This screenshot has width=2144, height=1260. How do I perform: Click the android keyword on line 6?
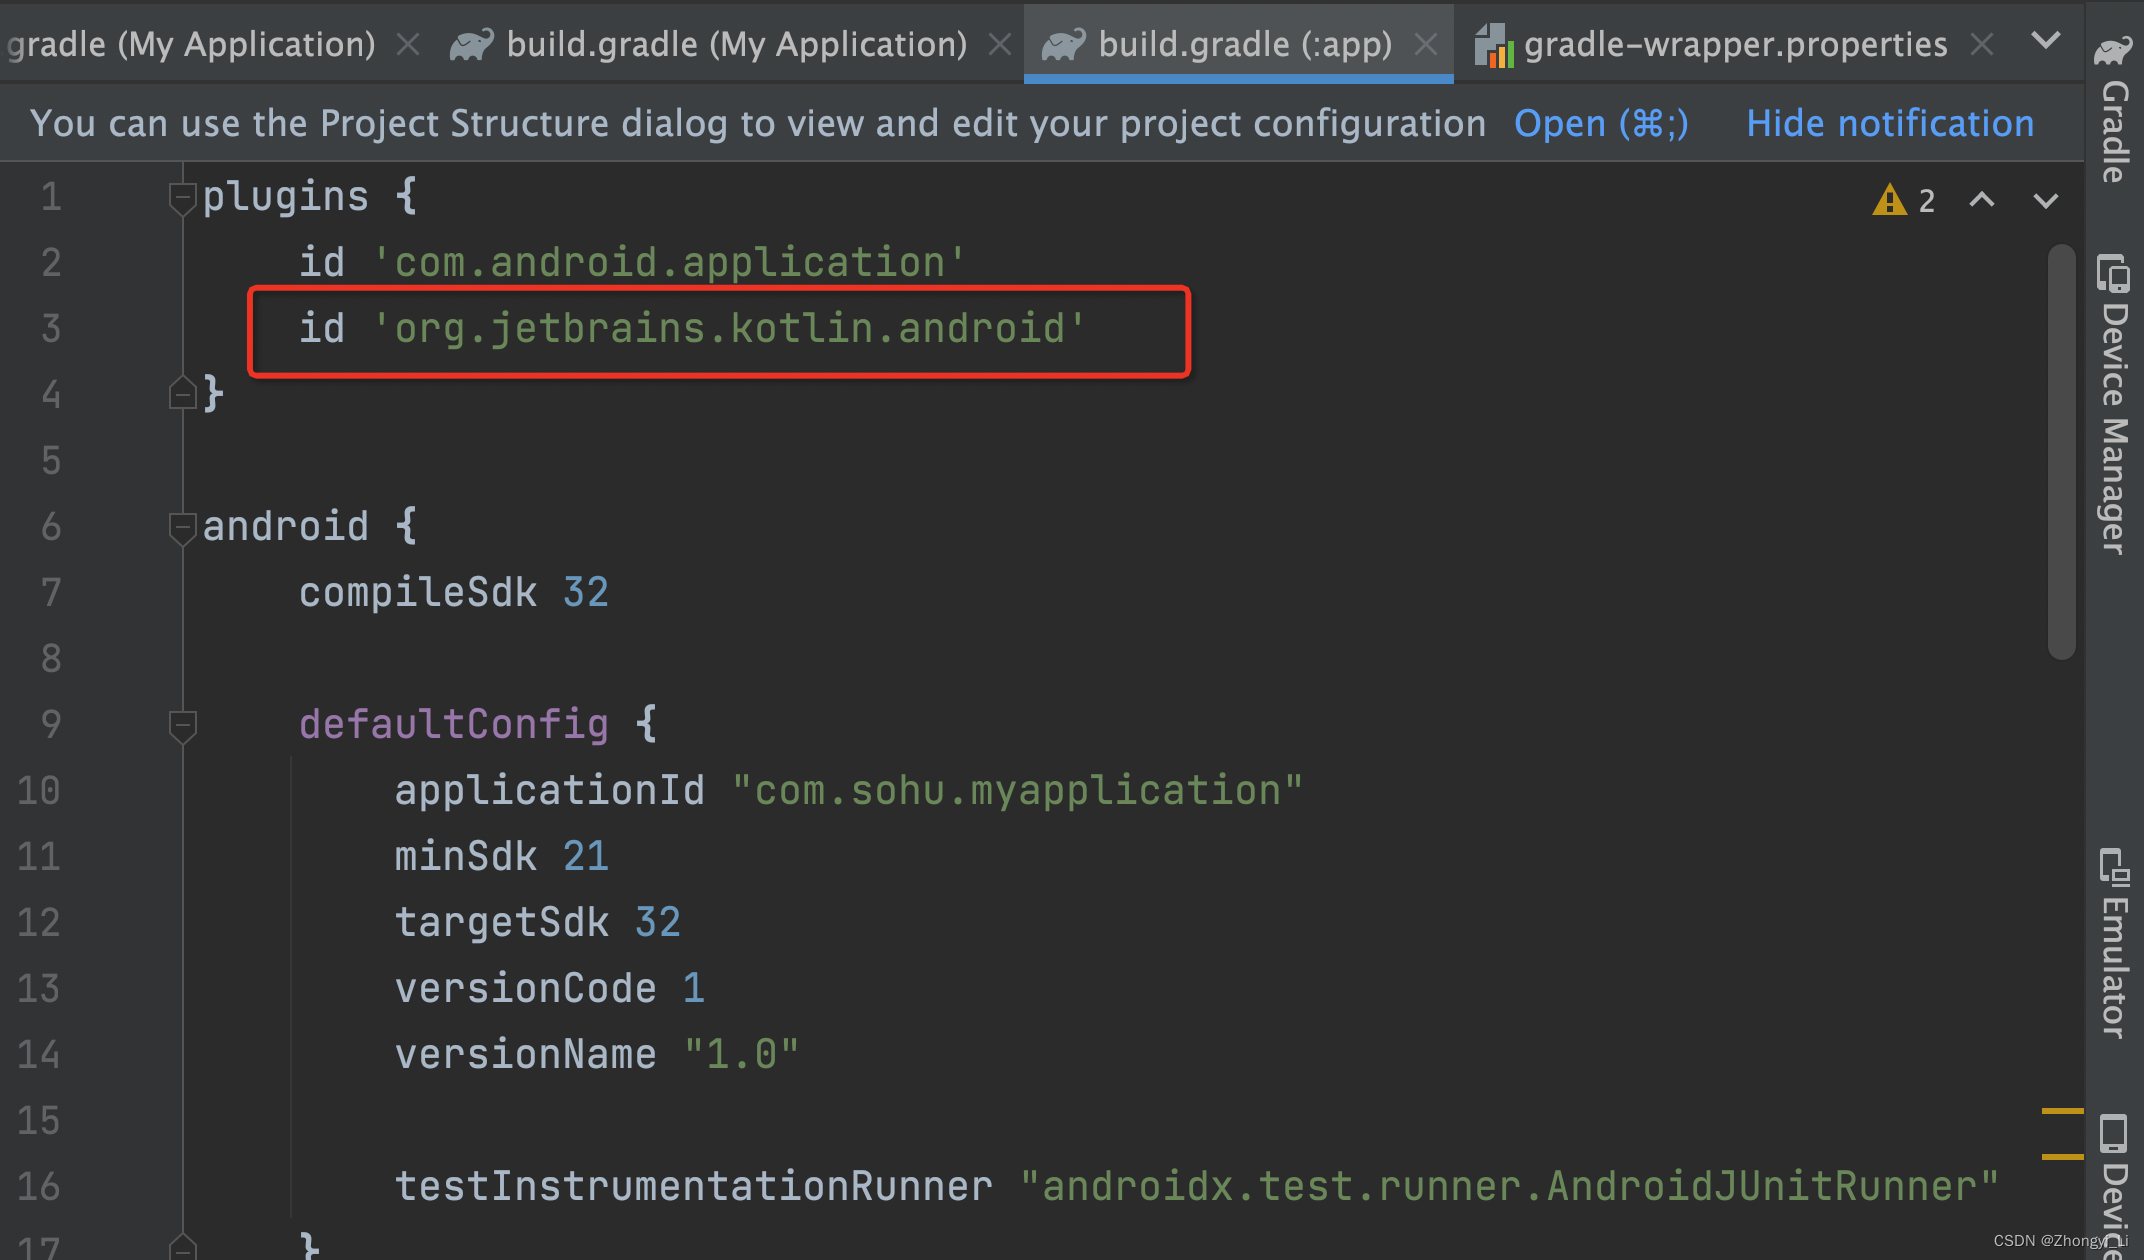[286, 526]
